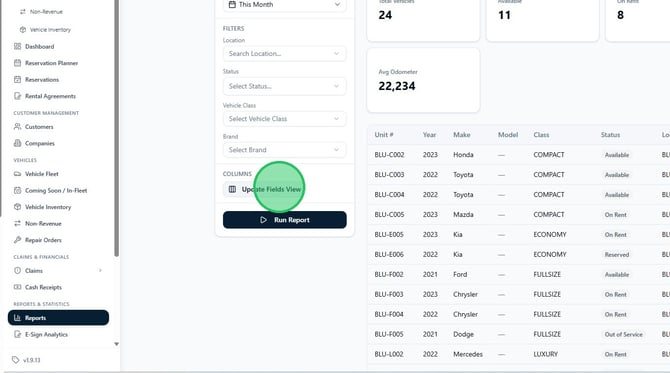Expand the Claims submenu chevron
670x373 pixels.
point(101,270)
